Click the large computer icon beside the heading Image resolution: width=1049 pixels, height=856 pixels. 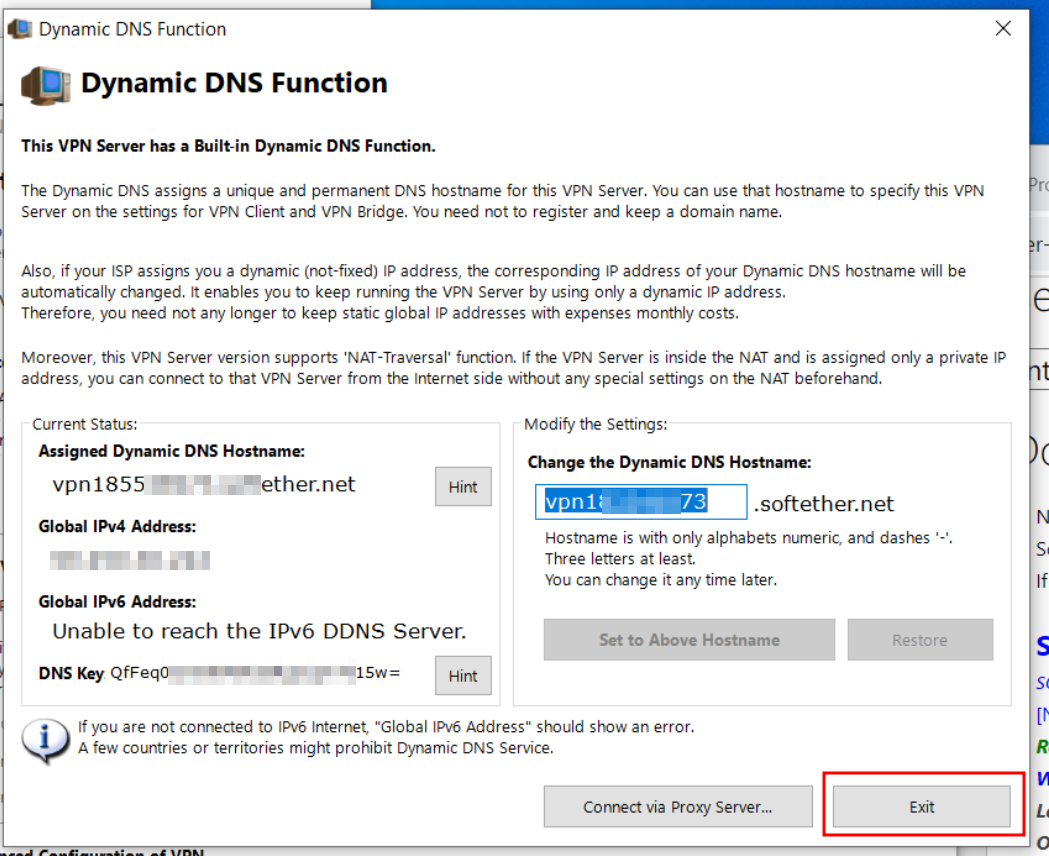tap(45, 84)
